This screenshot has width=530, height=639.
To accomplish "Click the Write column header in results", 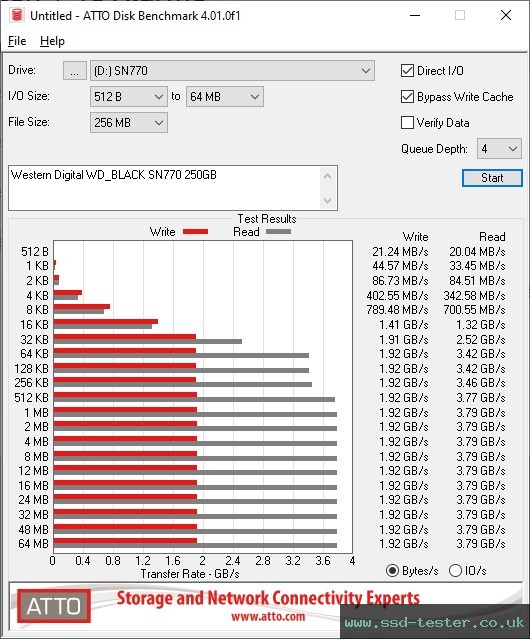I will [x=416, y=237].
